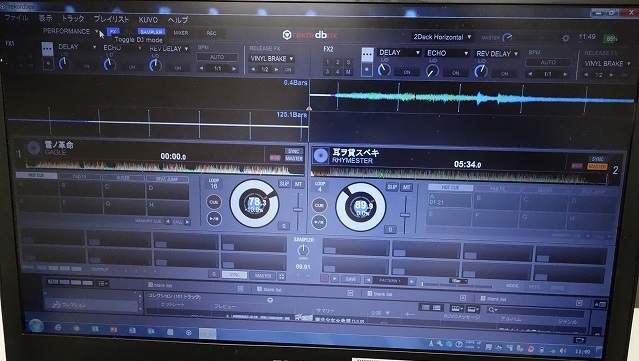Open the プレイリスト menu
This screenshot has height=361, width=639.
pyautogui.click(x=111, y=19)
